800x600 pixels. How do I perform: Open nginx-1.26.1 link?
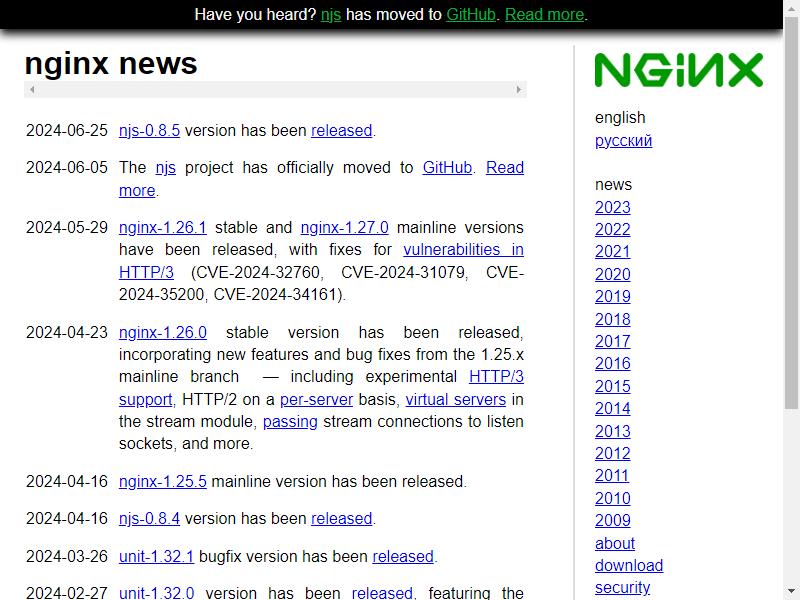[x=163, y=227]
